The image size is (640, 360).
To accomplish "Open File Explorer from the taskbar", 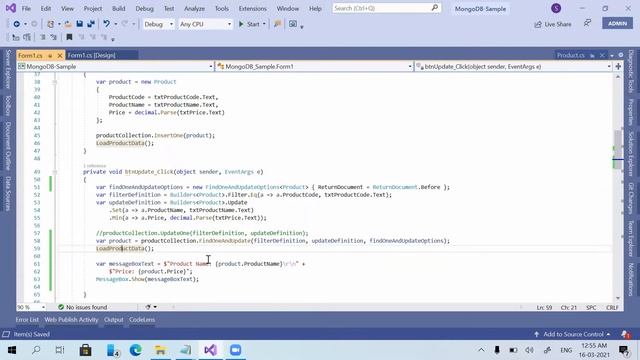I will click(x=160, y=350).
